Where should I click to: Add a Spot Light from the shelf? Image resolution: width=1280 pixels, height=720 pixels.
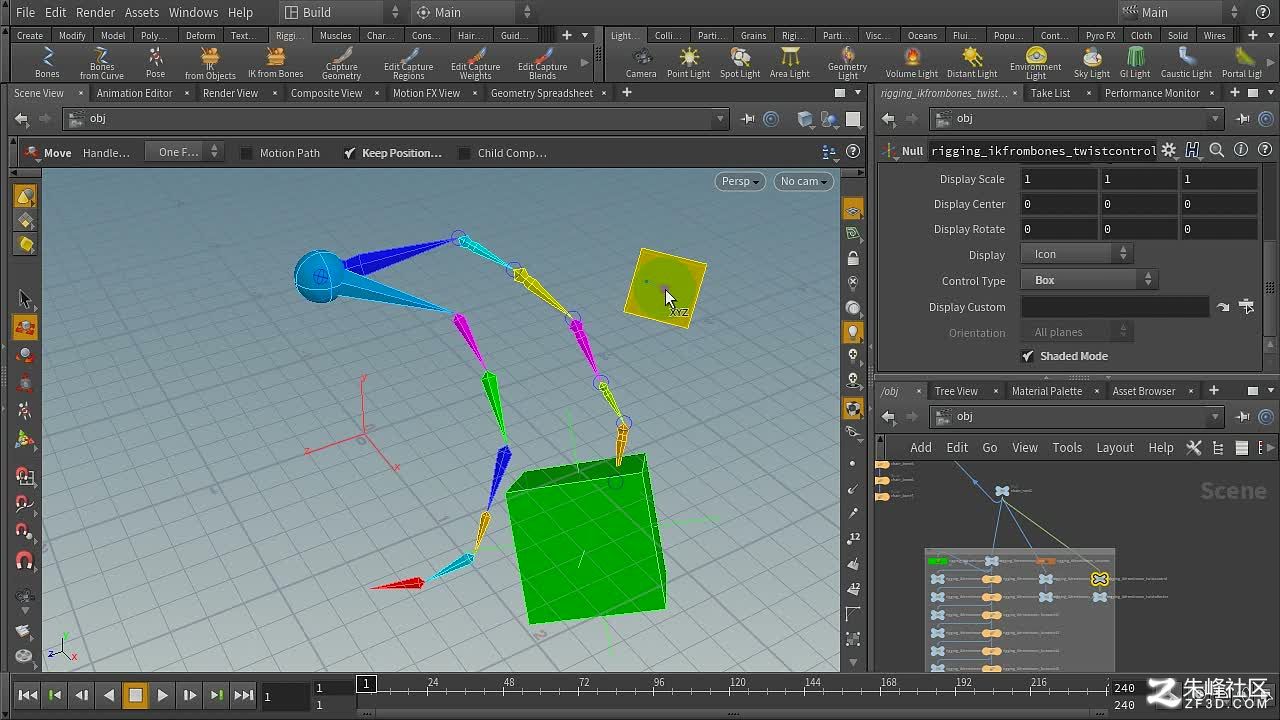740,63
